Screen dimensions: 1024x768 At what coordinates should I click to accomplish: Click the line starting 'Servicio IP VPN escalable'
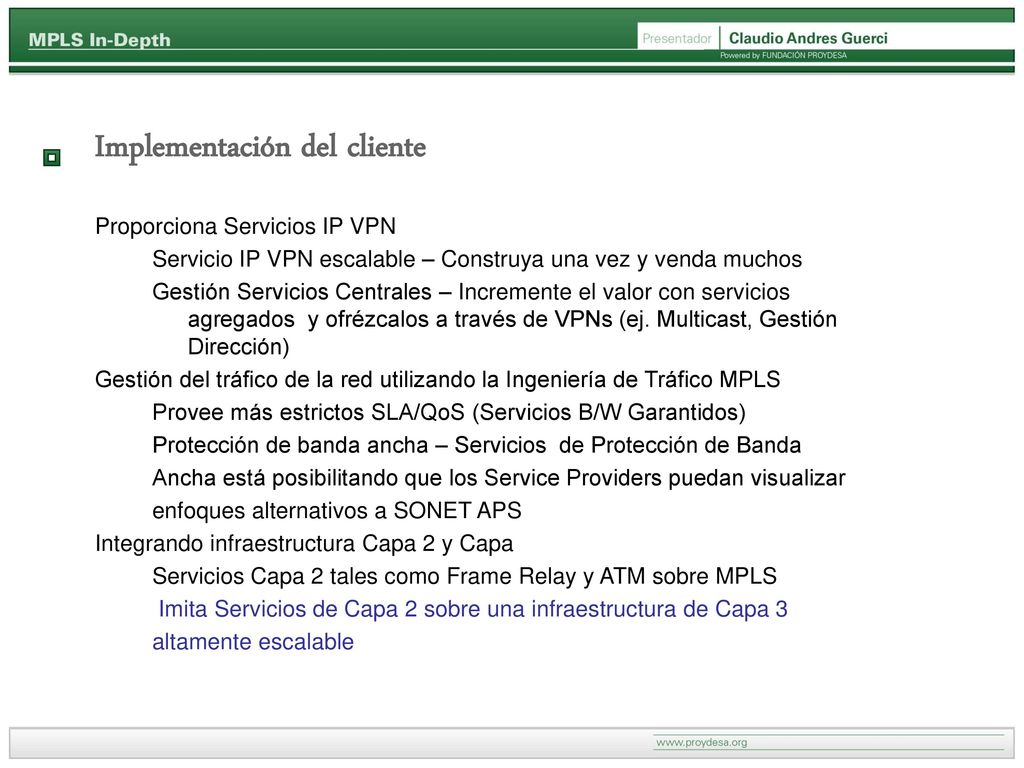pos(477,259)
